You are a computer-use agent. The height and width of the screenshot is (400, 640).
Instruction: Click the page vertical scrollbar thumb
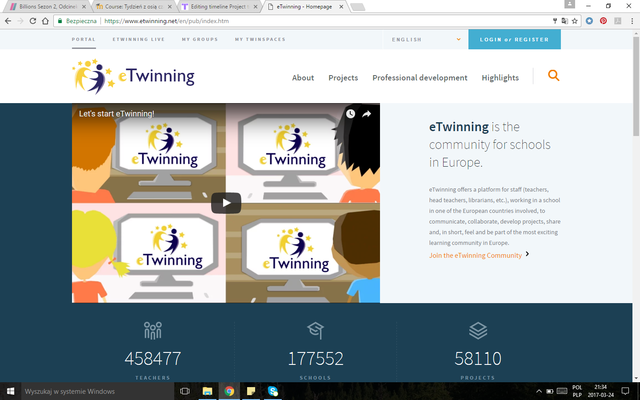point(636,87)
